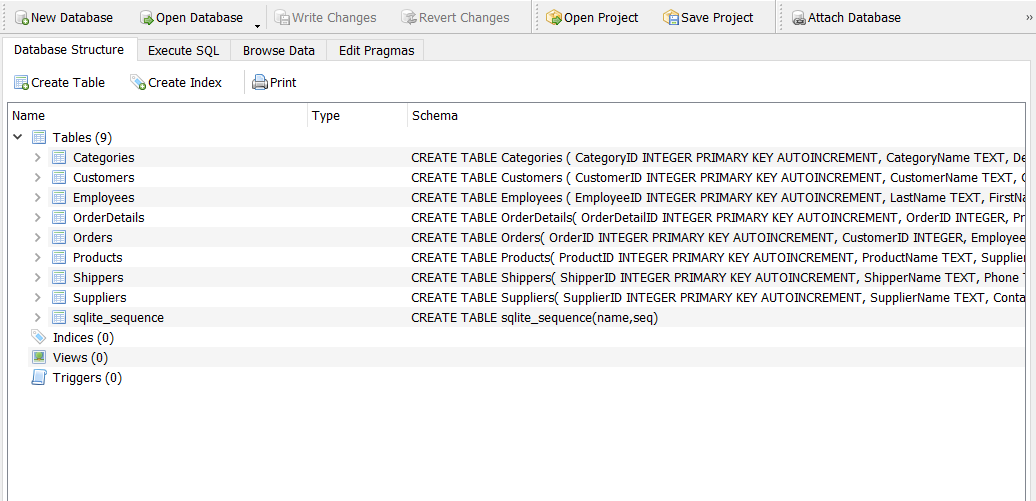Click the Create Index icon
This screenshot has height=501, width=1036.
coord(138,83)
